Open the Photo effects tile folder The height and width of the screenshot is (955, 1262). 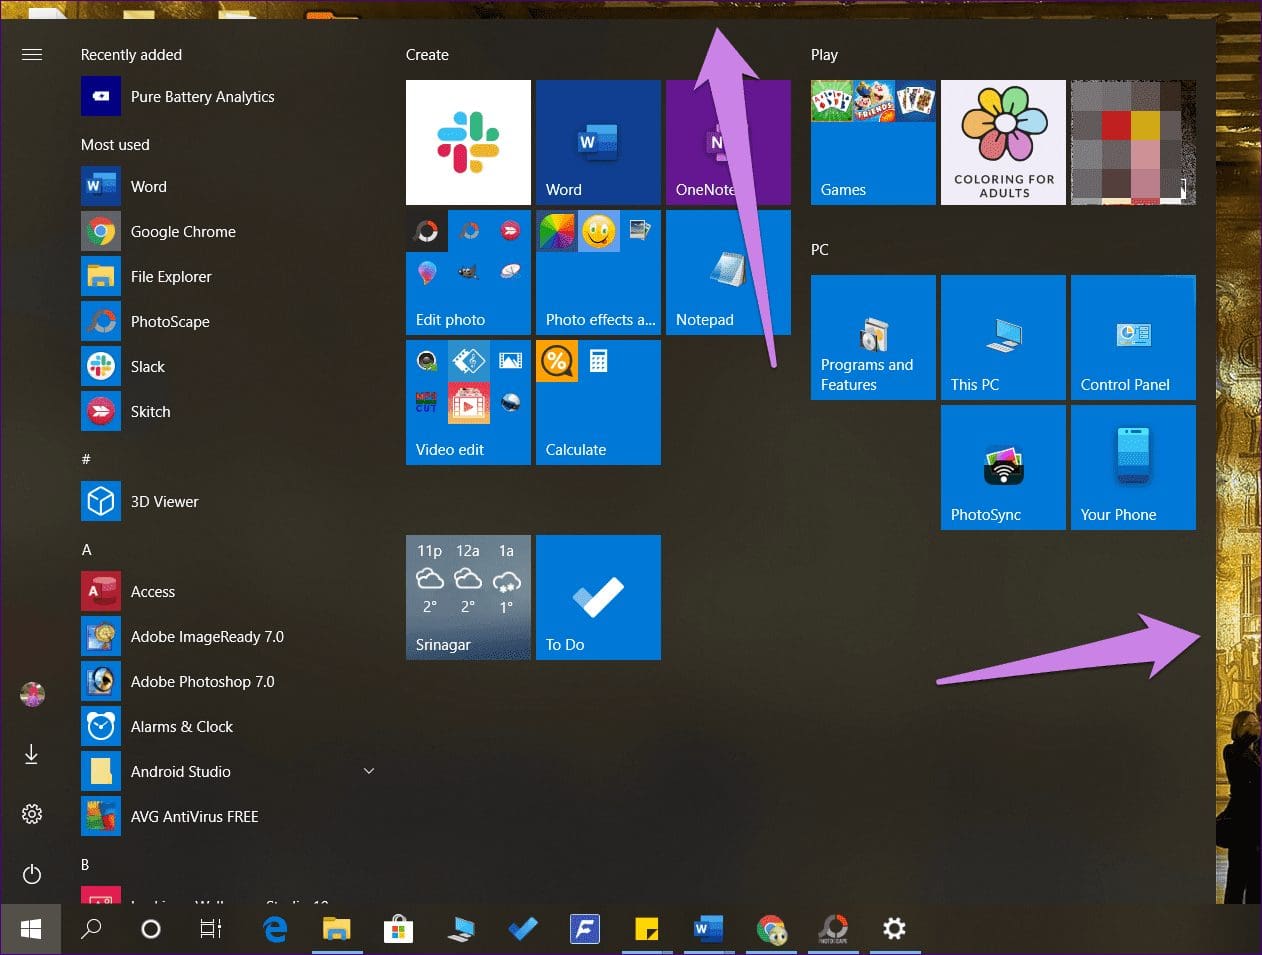598,272
